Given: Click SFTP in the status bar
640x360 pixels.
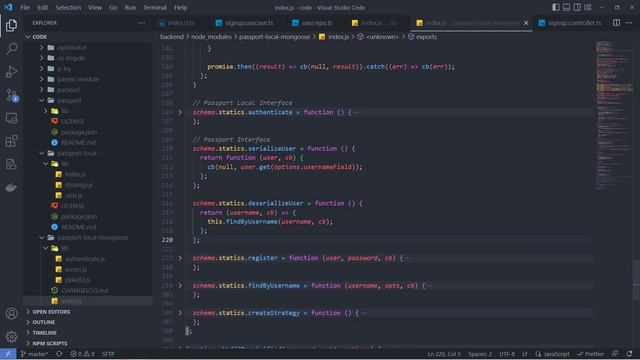Looking at the screenshot, I should (108, 354).
